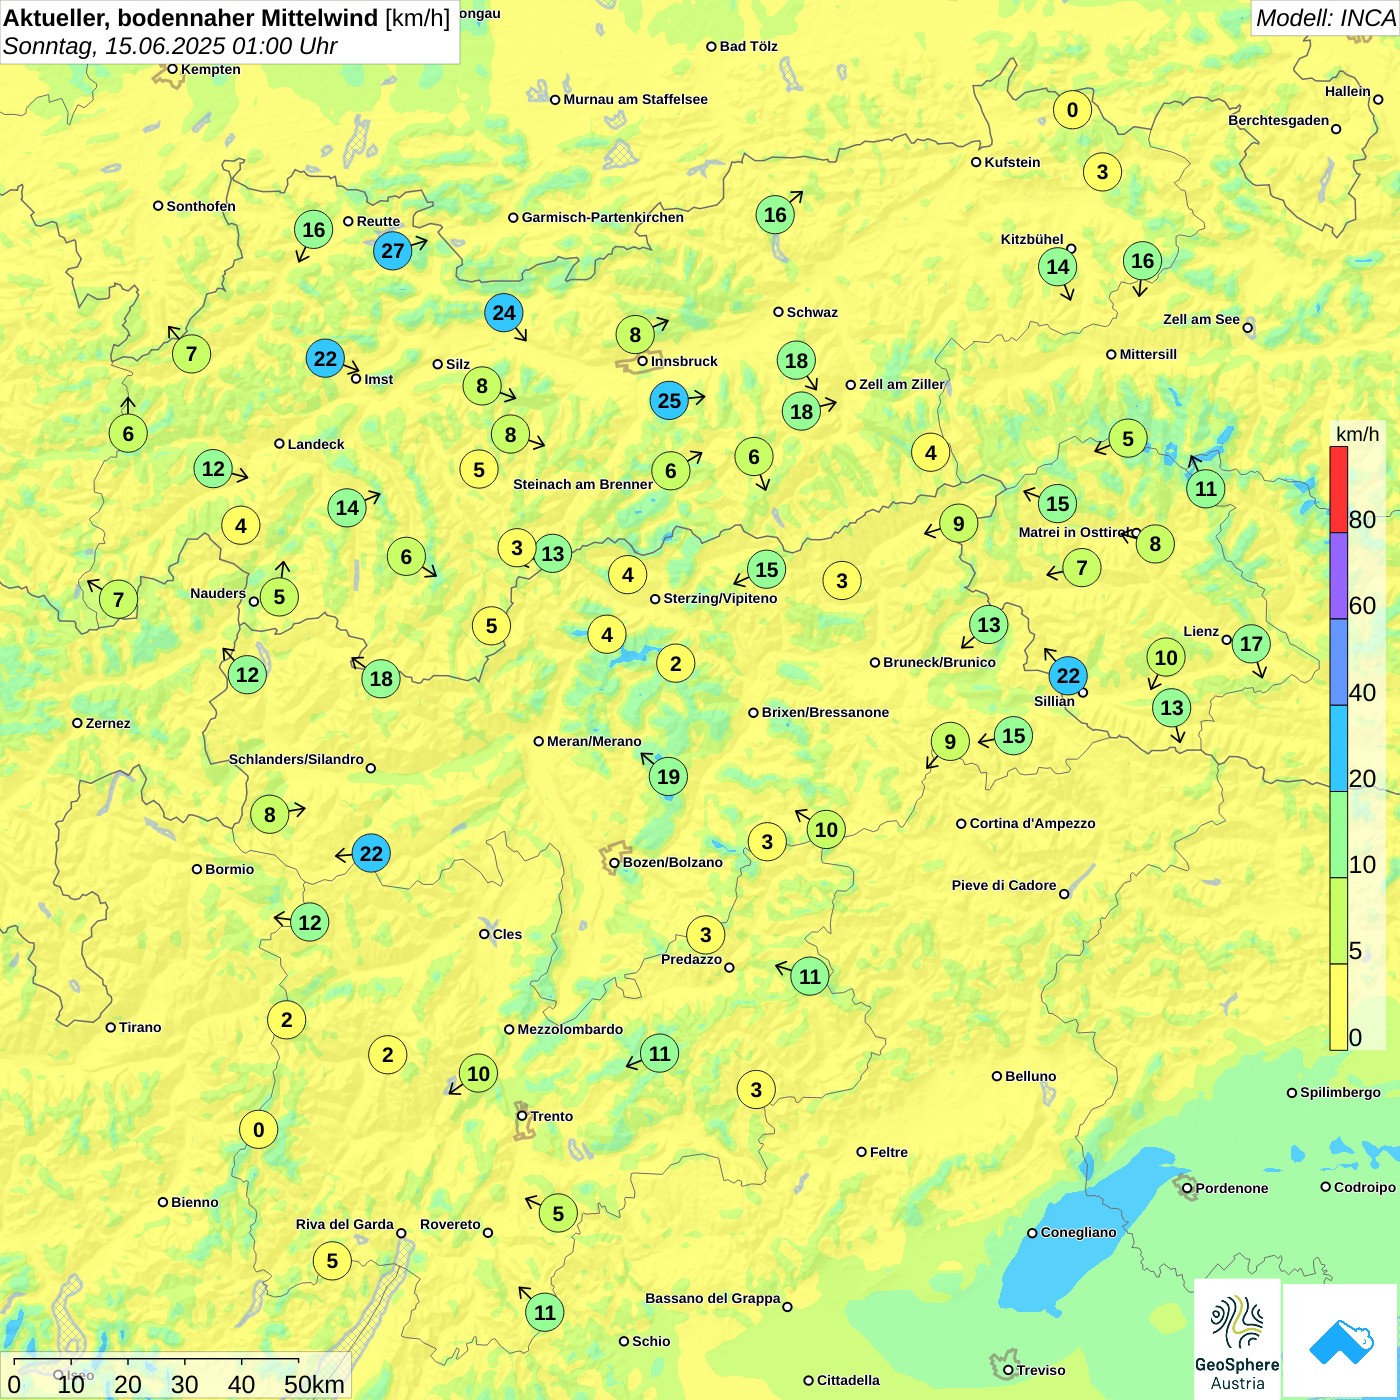Viewport: 1400px width, 1400px height.
Task: Select the 0 marker north of Bienno
Action: point(259,1130)
